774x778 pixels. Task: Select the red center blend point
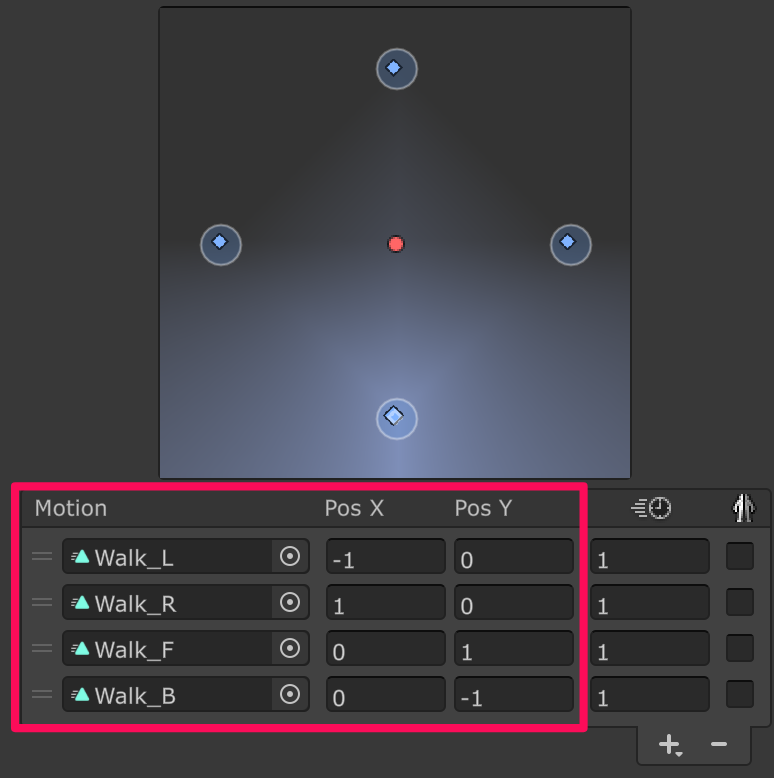[396, 244]
